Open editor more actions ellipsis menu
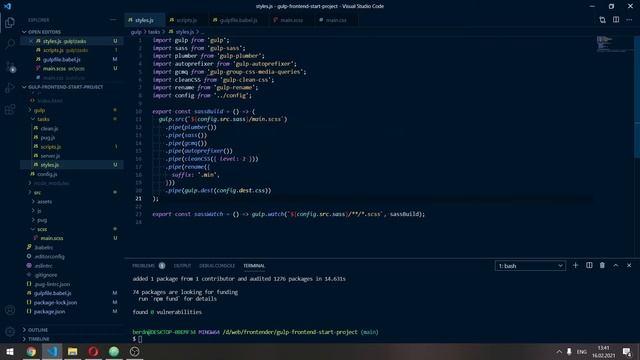640x360 pixels. pyautogui.click(x=629, y=20)
